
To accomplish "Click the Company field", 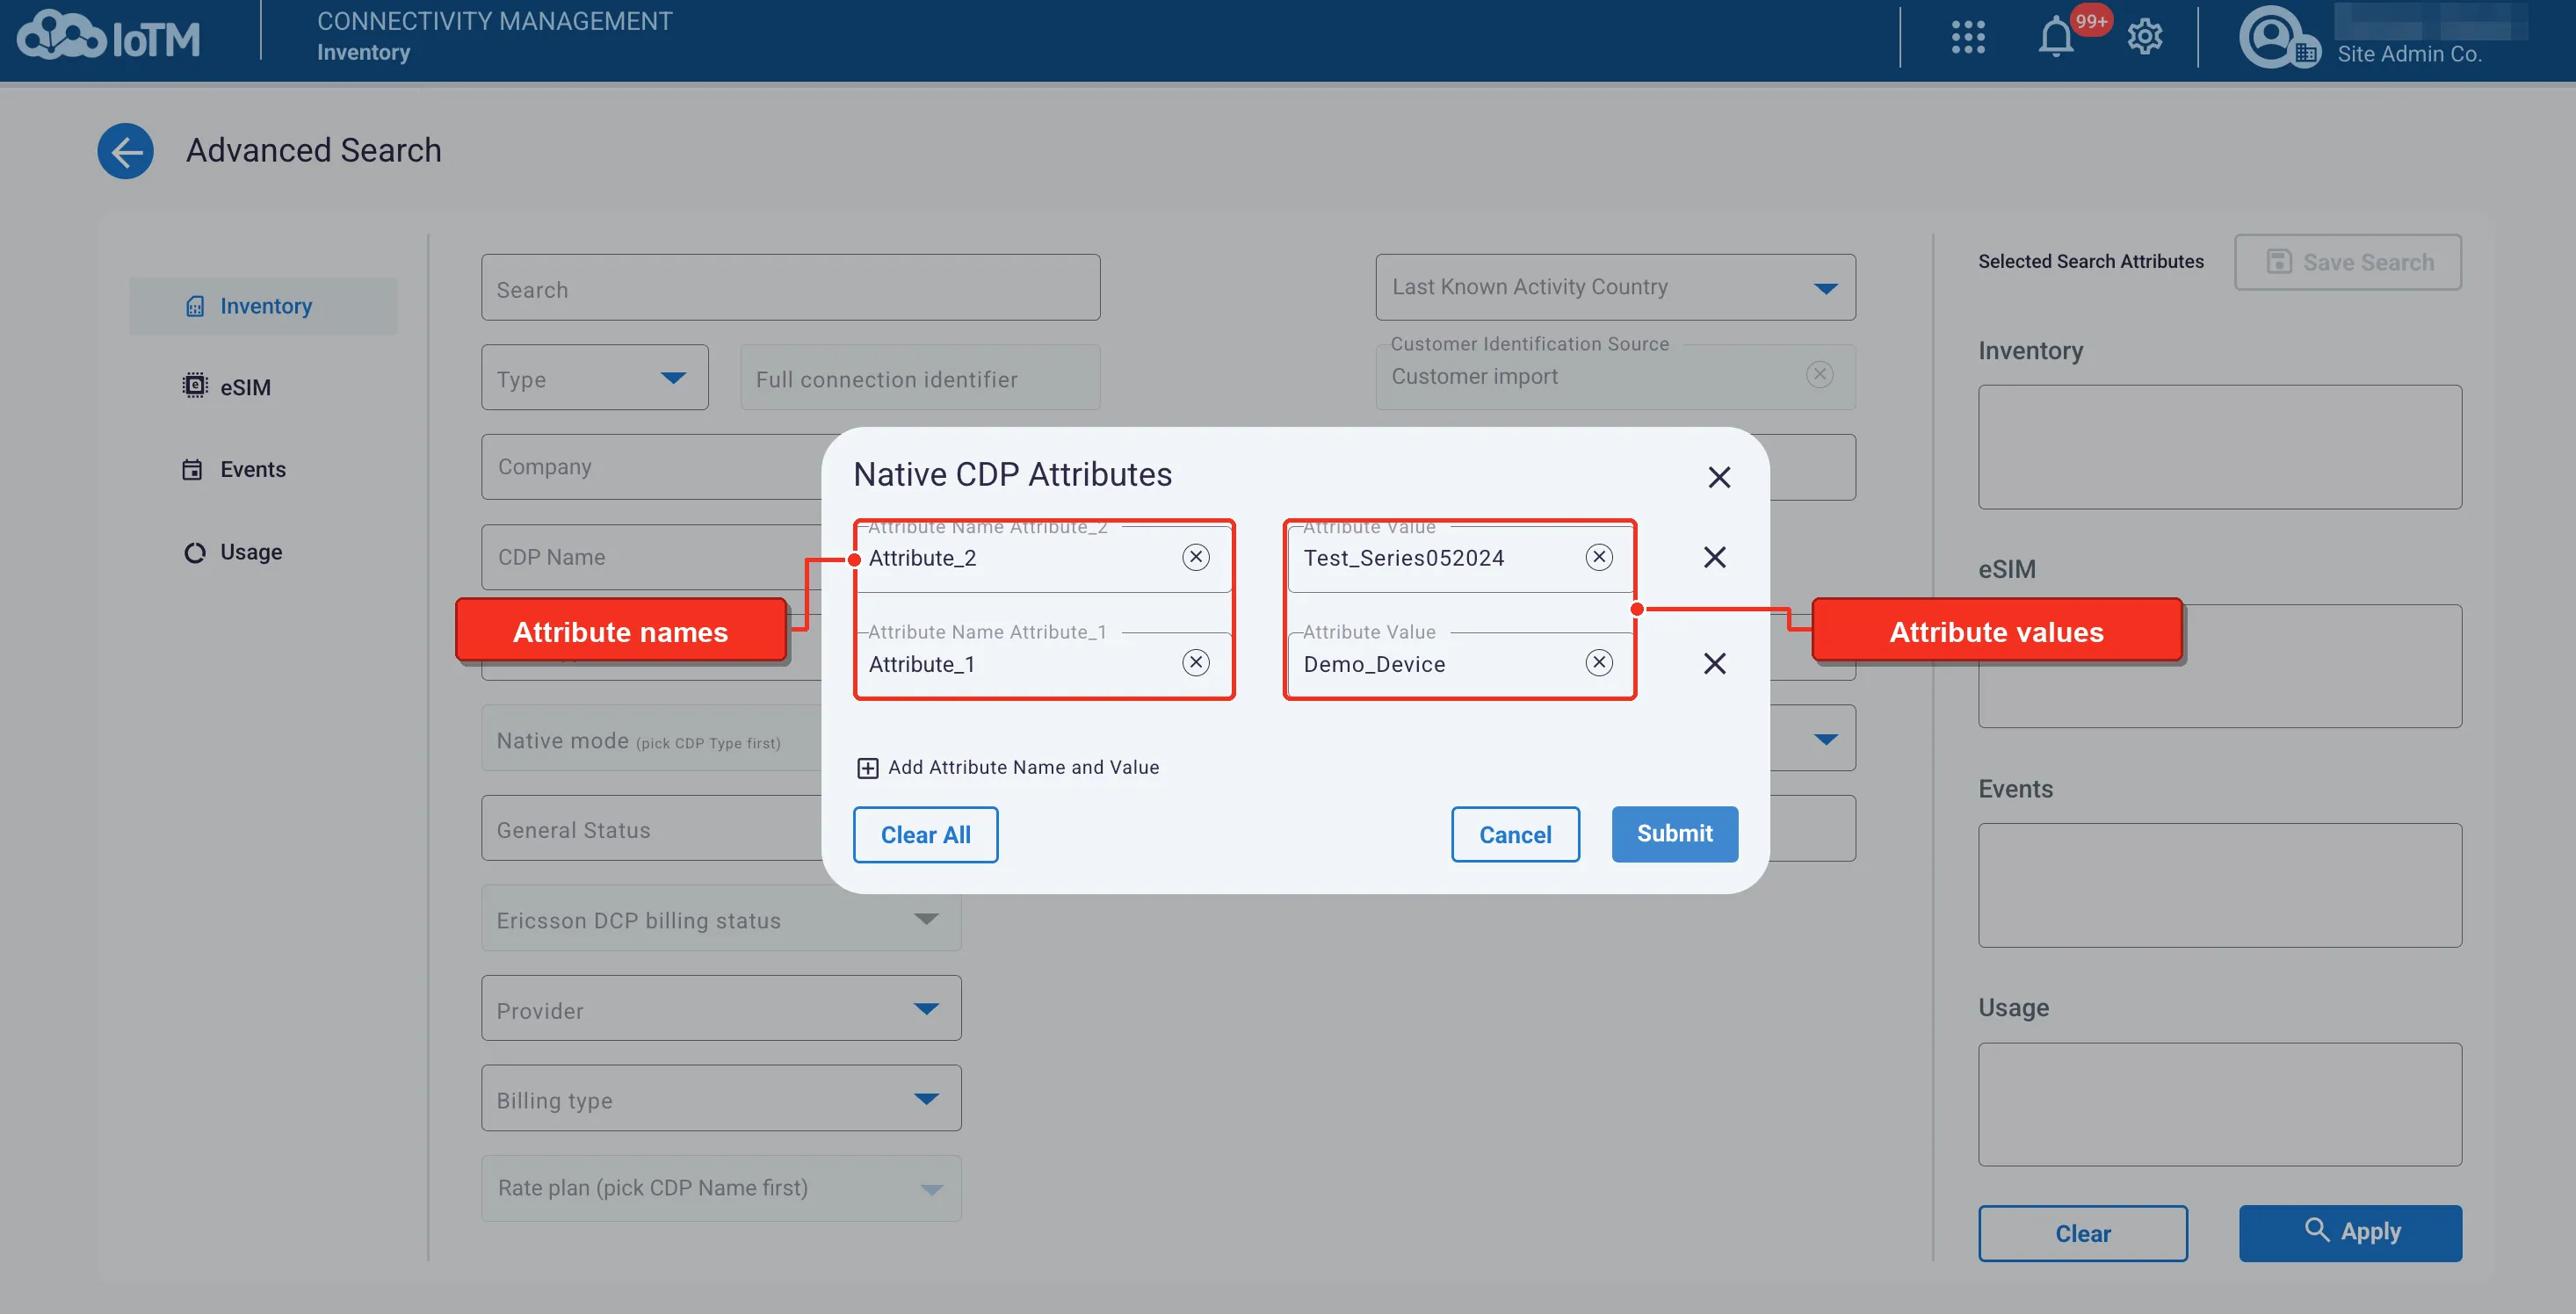I will 652,467.
